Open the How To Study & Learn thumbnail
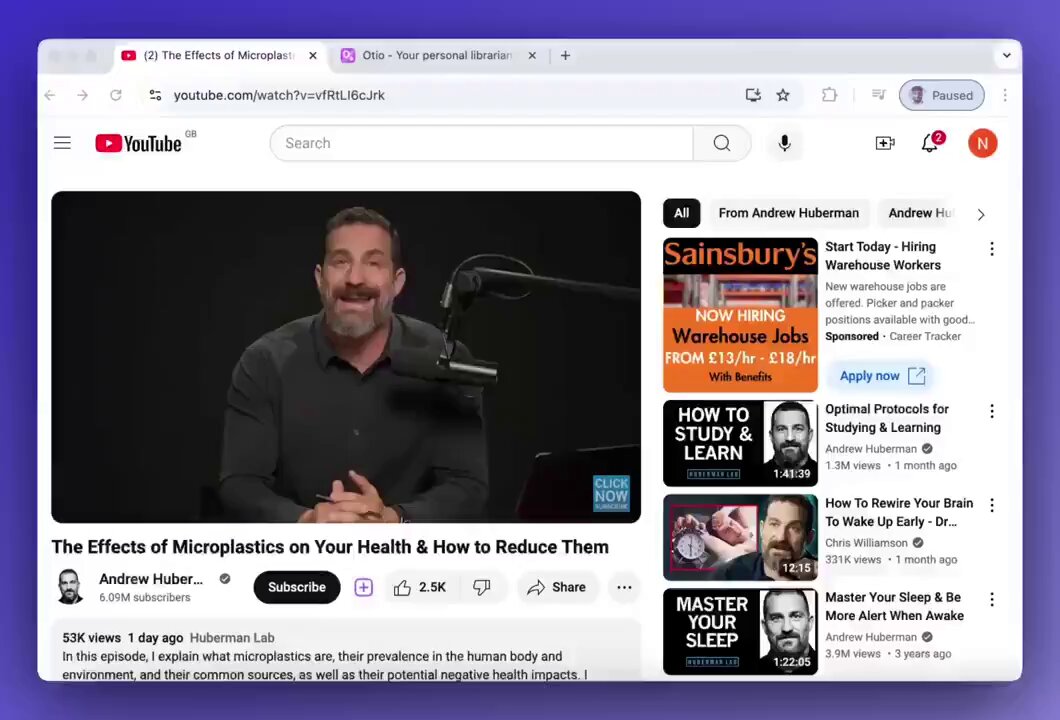Image resolution: width=1060 pixels, height=720 pixels. click(x=740, y=443)
